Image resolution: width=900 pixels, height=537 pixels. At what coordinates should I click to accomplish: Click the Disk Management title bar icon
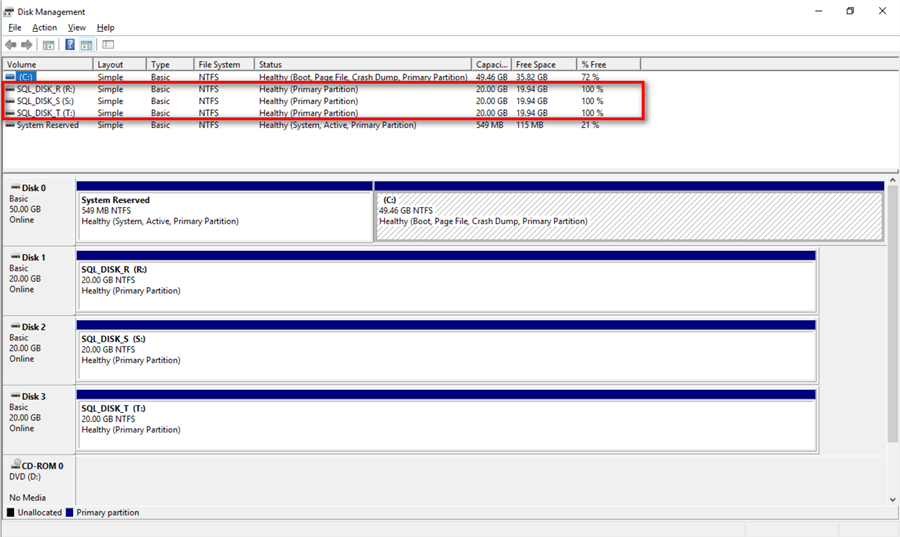click(9, 11)
